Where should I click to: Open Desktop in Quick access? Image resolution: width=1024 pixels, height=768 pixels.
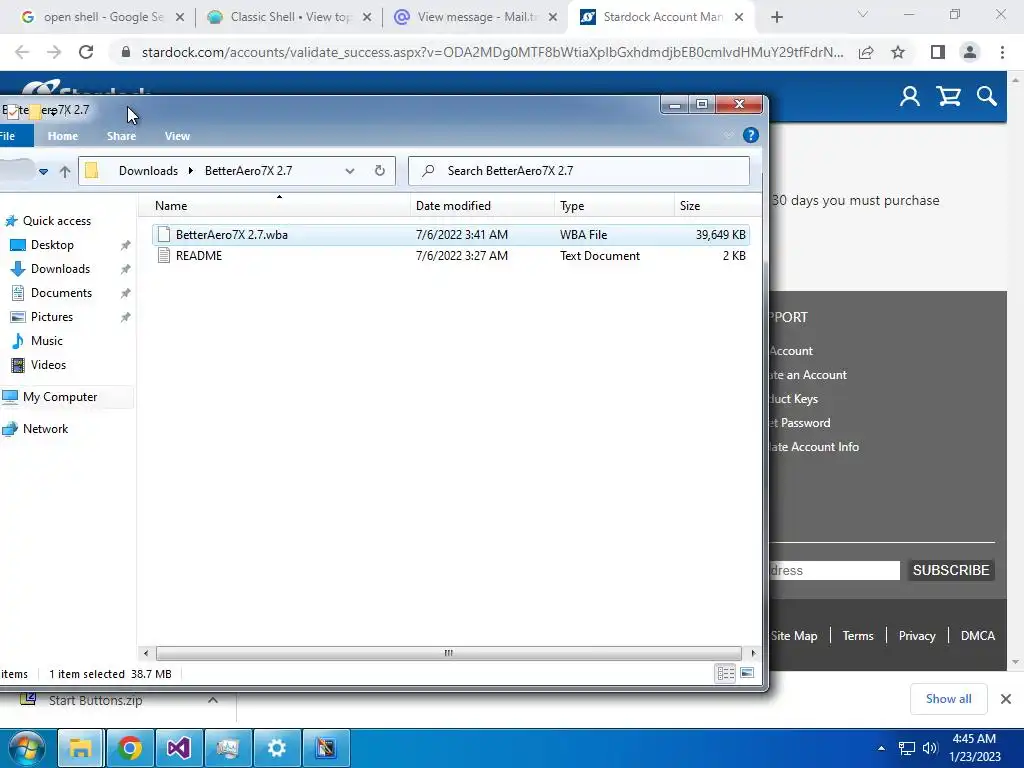tap(52, 245)
